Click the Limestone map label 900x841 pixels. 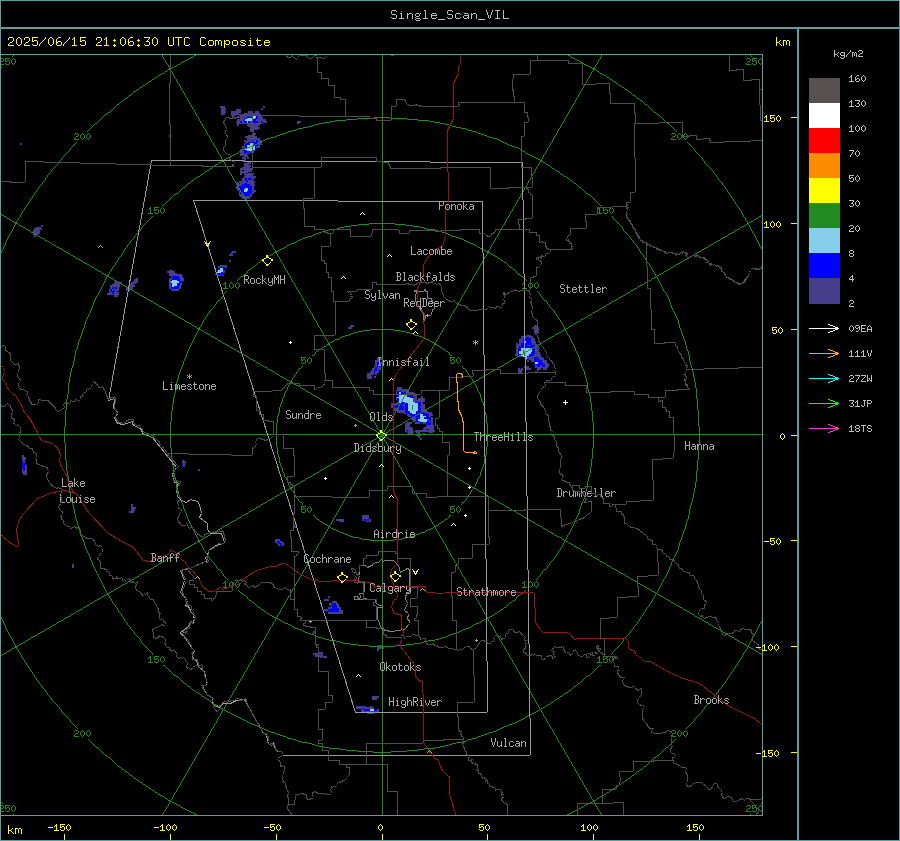[x=189, y=386]
